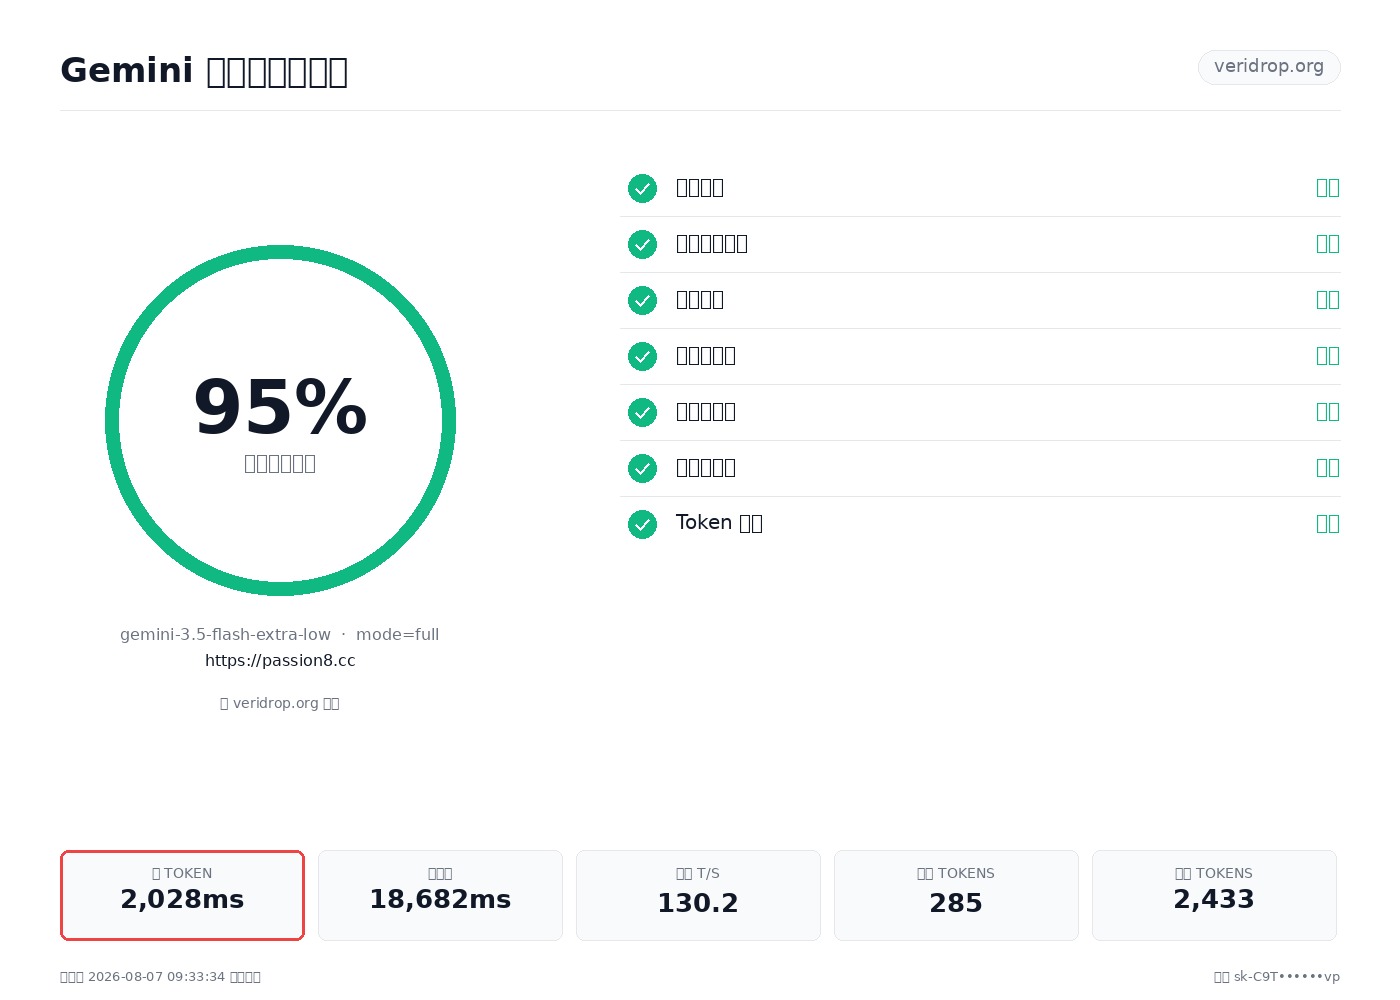
Task: Click the topmost green check icon in checklist
Action: (x=642, y=188)
